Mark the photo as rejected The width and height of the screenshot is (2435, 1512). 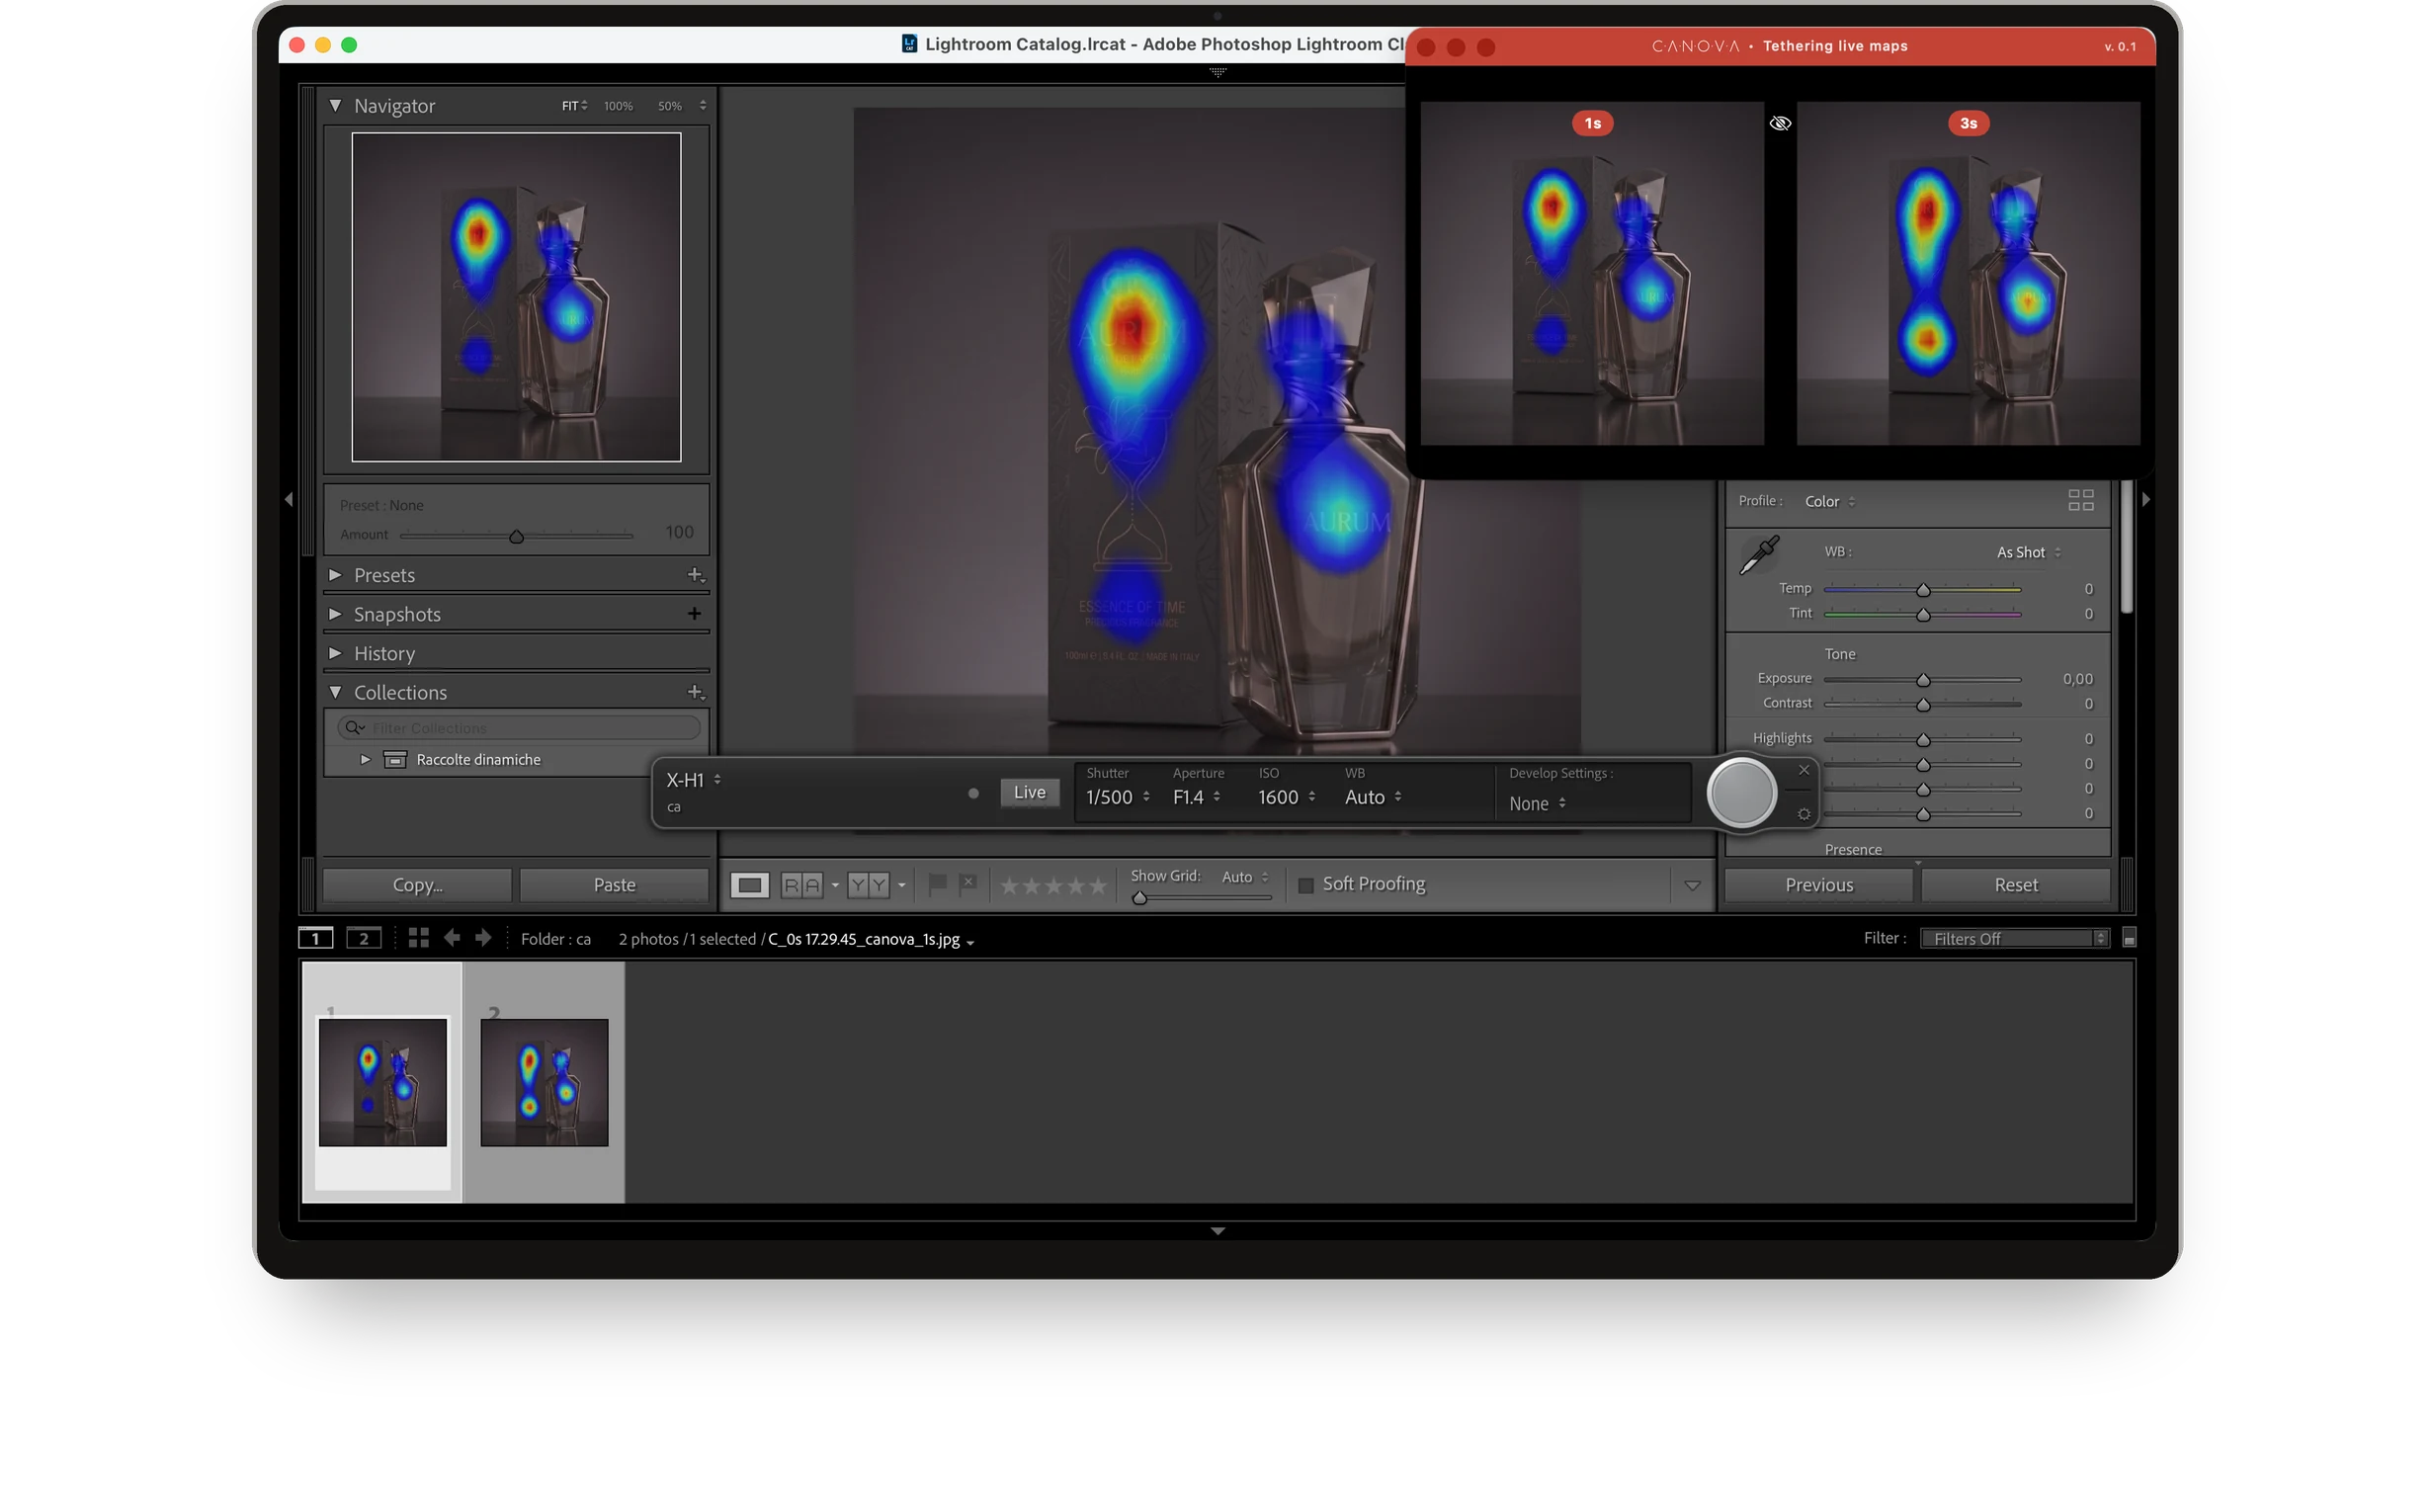(x=967, y=884)
